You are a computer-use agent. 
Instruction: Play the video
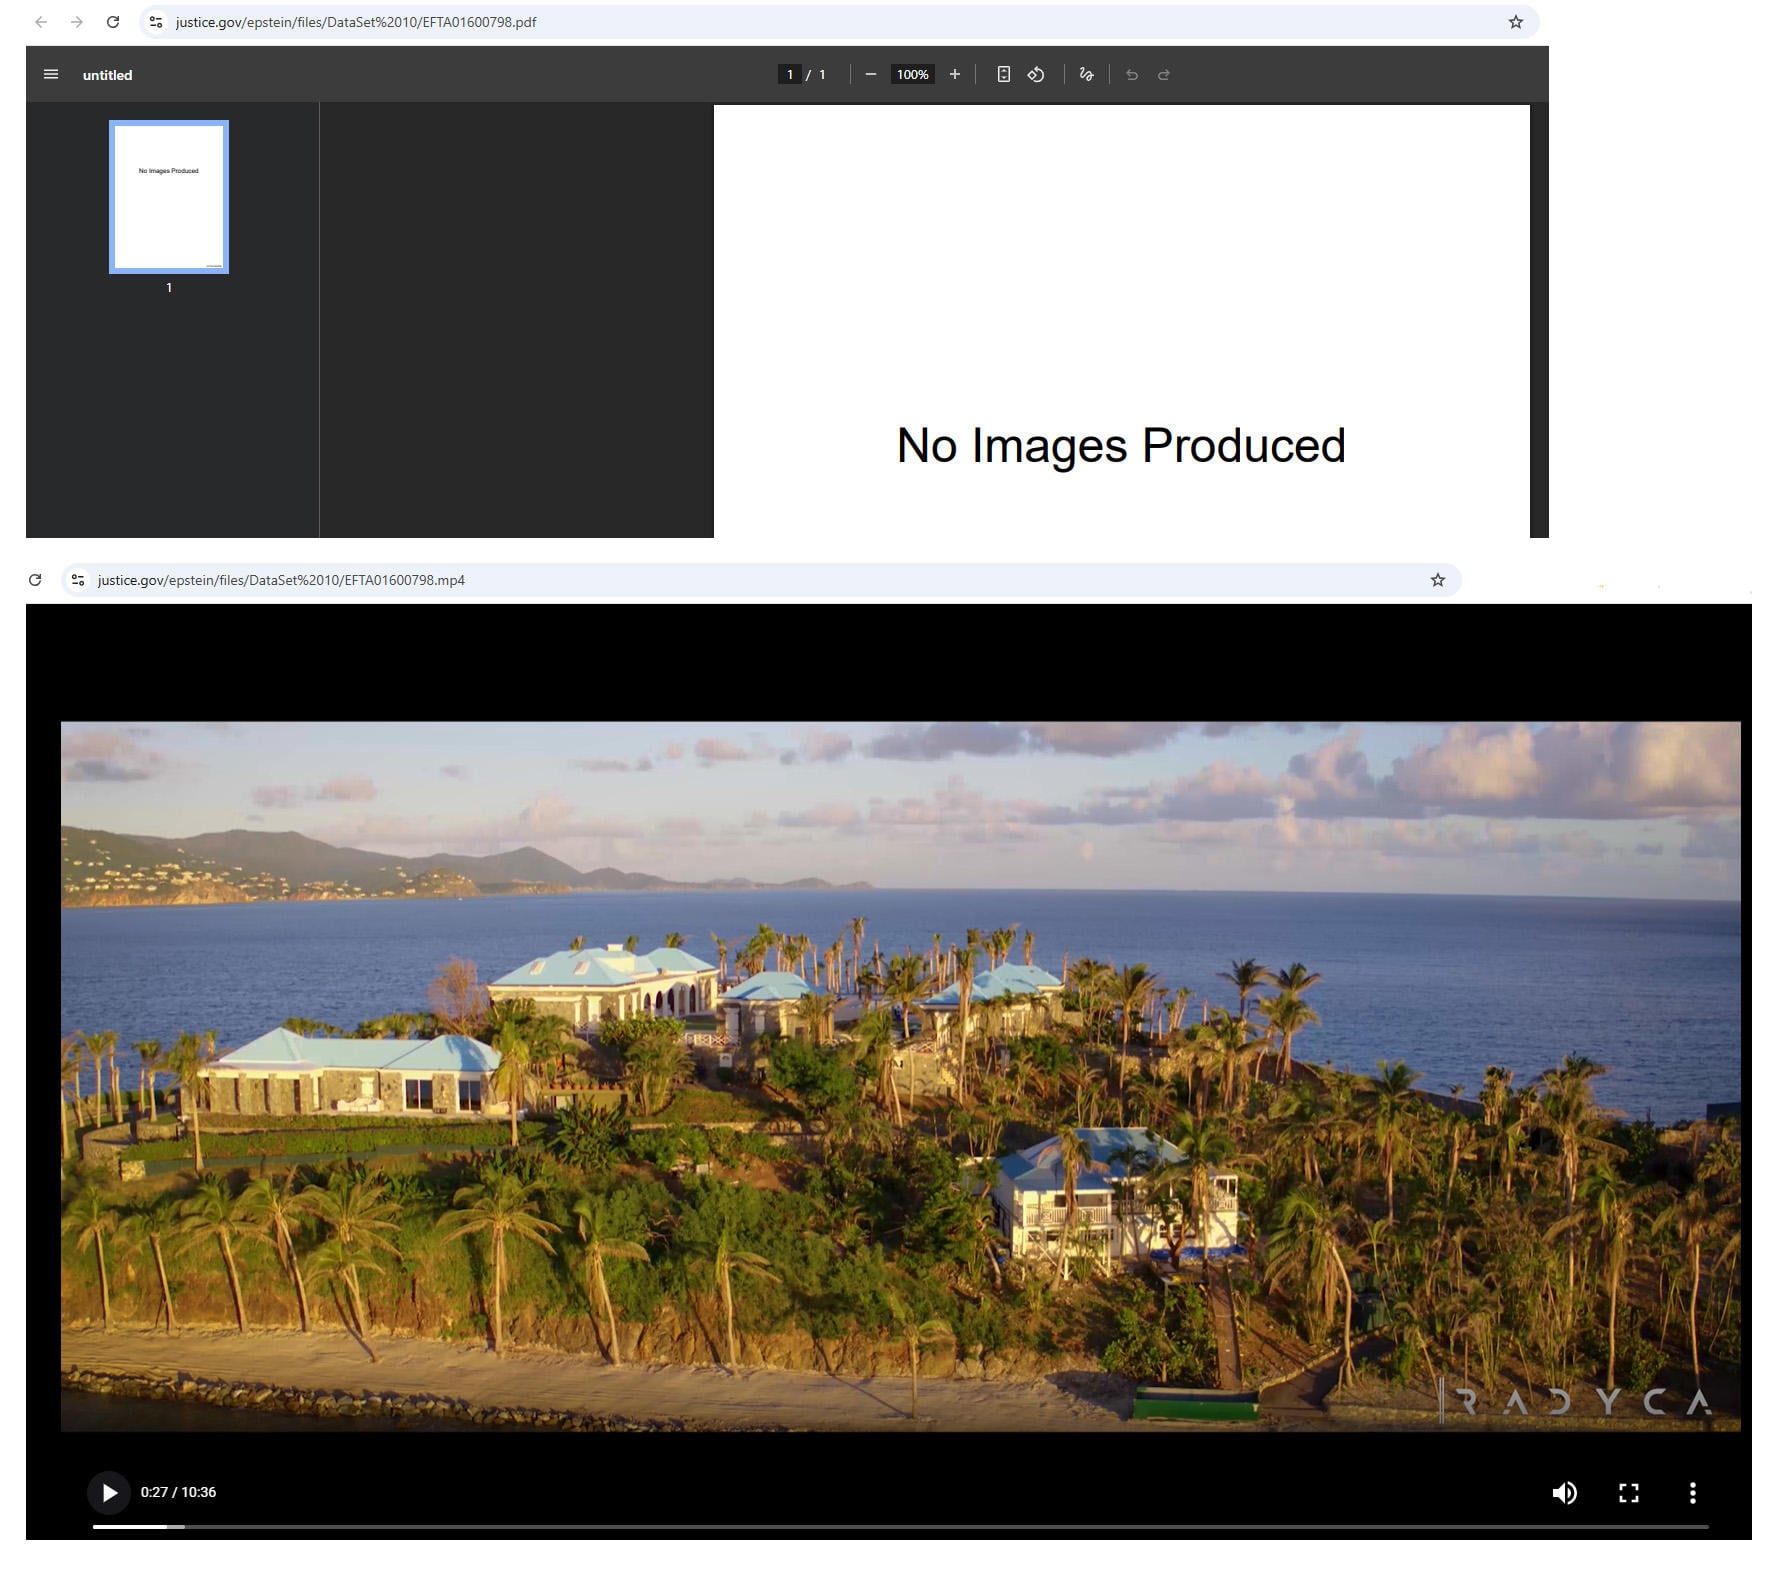109,1492
